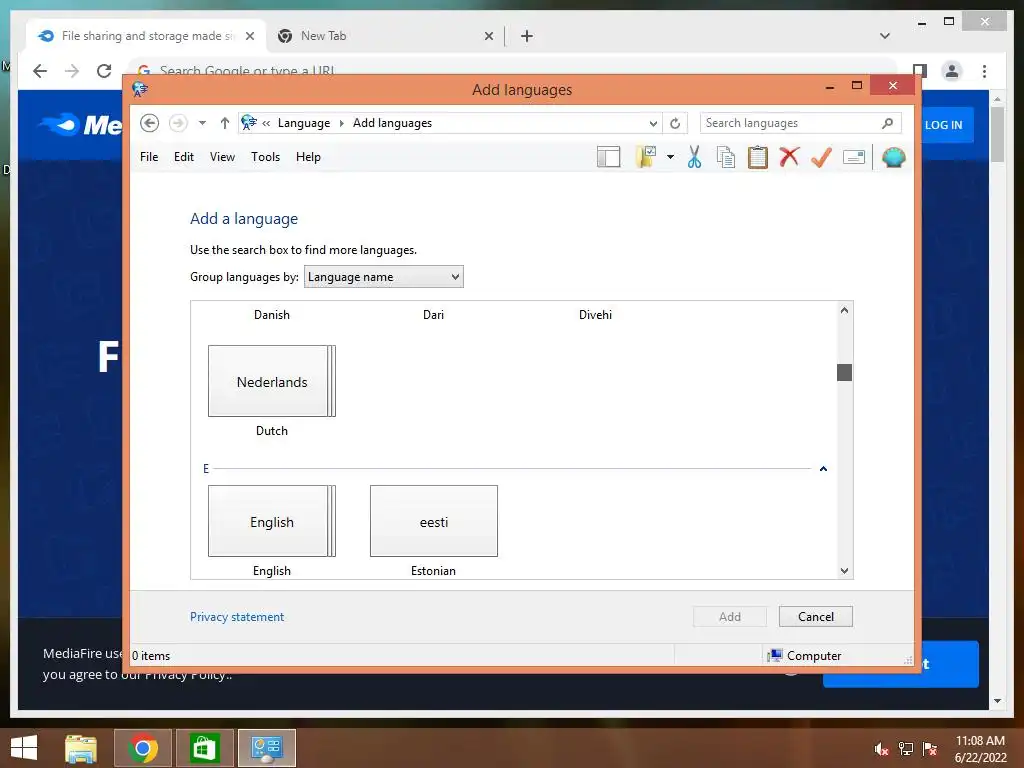Close the New Tab browser tab
The height and width of the screenshot is (768, 1024).
(488, 36)
